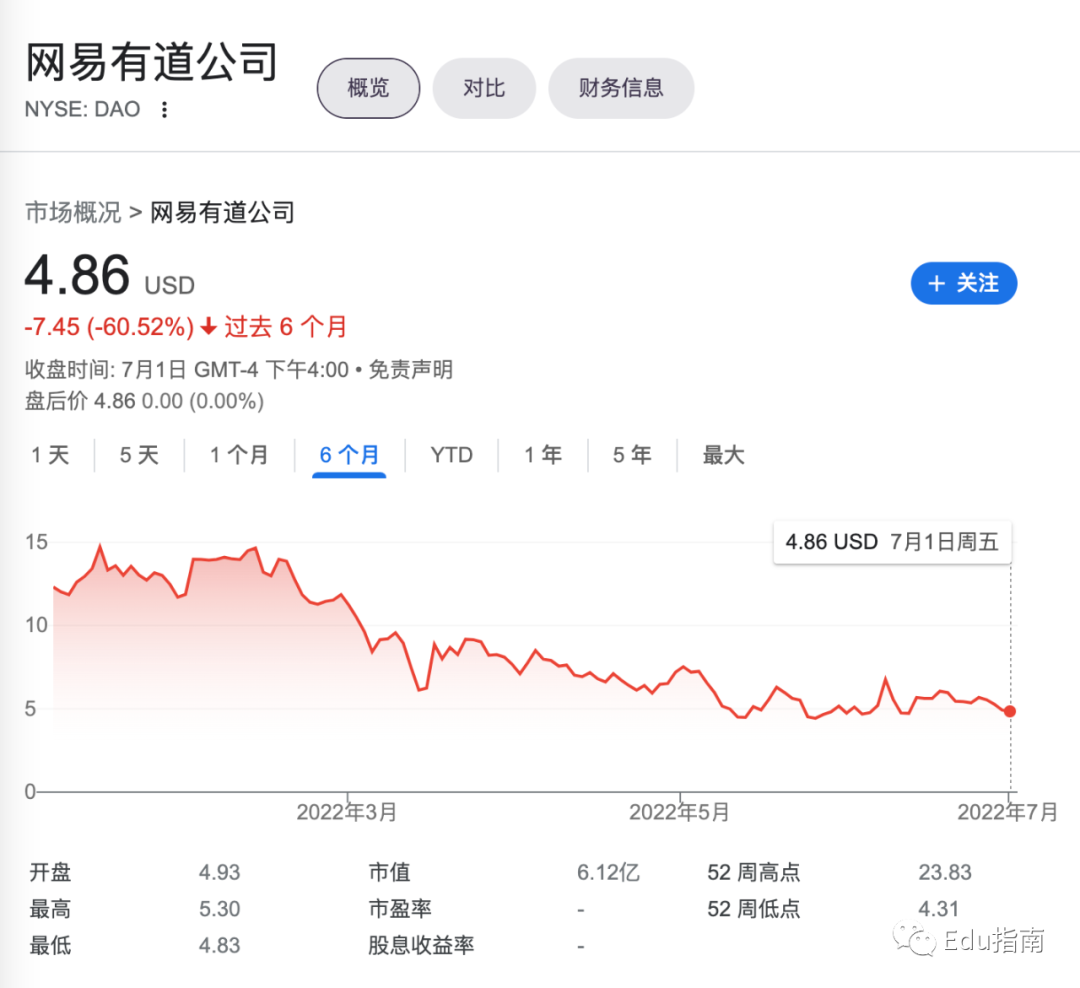Select the 1 个月 time range
Image resolution: width=1080 pixels, height=988 pixels.
(239, 455)
